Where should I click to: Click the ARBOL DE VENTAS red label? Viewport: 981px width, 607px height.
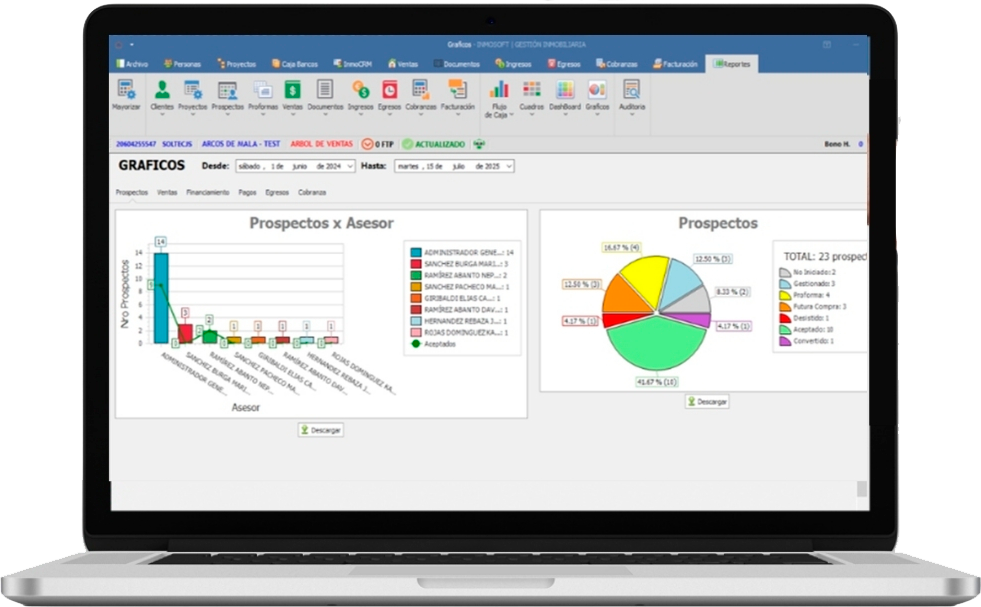322,144
